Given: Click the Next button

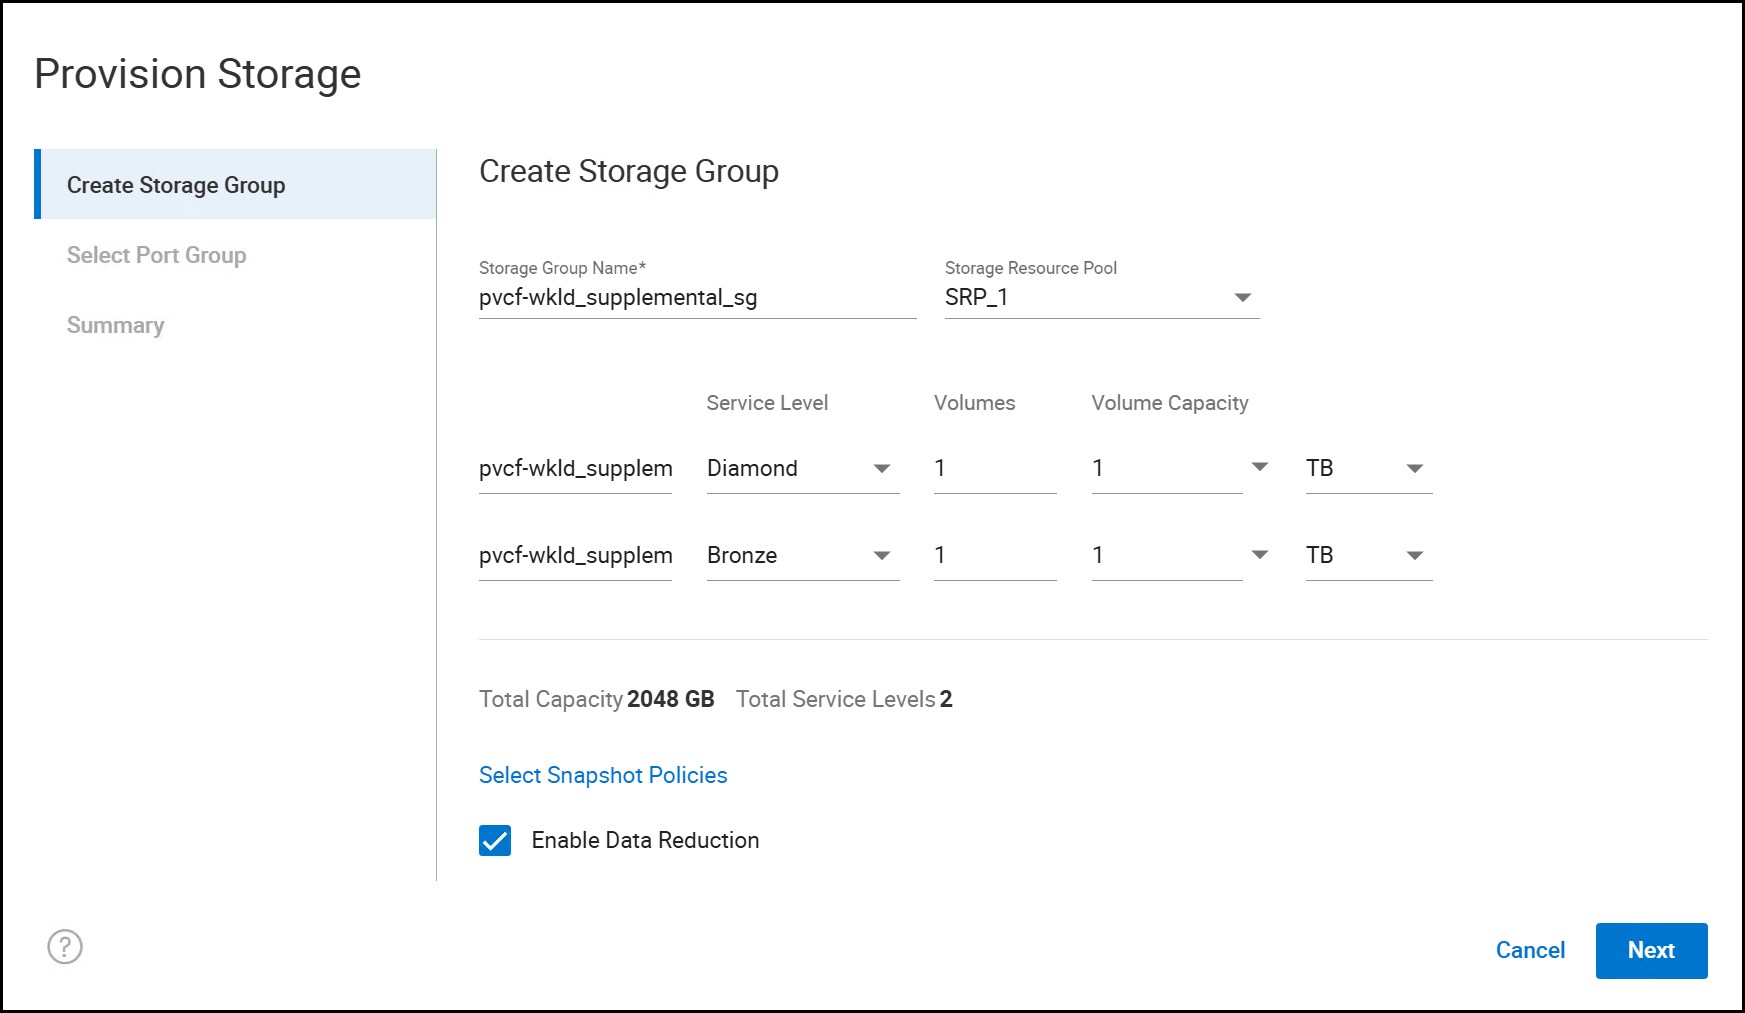Looking at the screenshot, I should click(1651, 950).
